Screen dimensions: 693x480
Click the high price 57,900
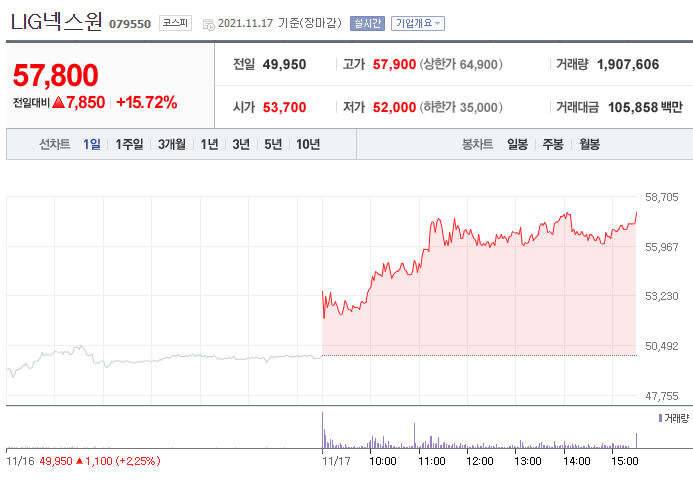click(x=394, y=65)
